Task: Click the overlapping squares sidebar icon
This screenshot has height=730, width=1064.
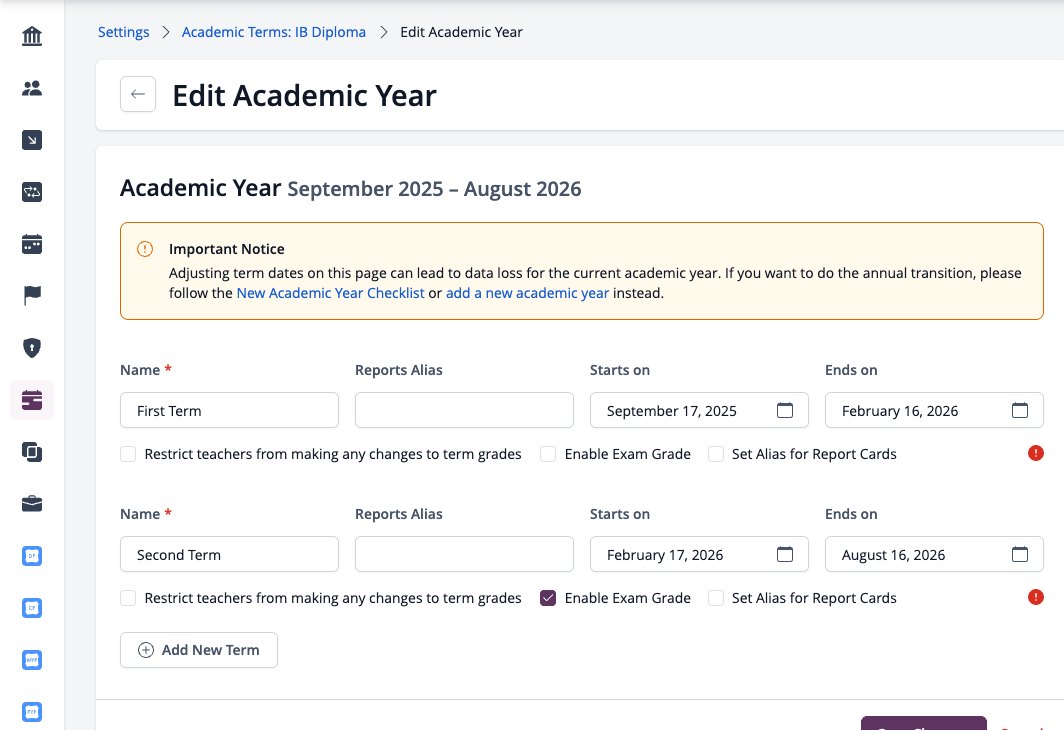Action: coord(32,452)
